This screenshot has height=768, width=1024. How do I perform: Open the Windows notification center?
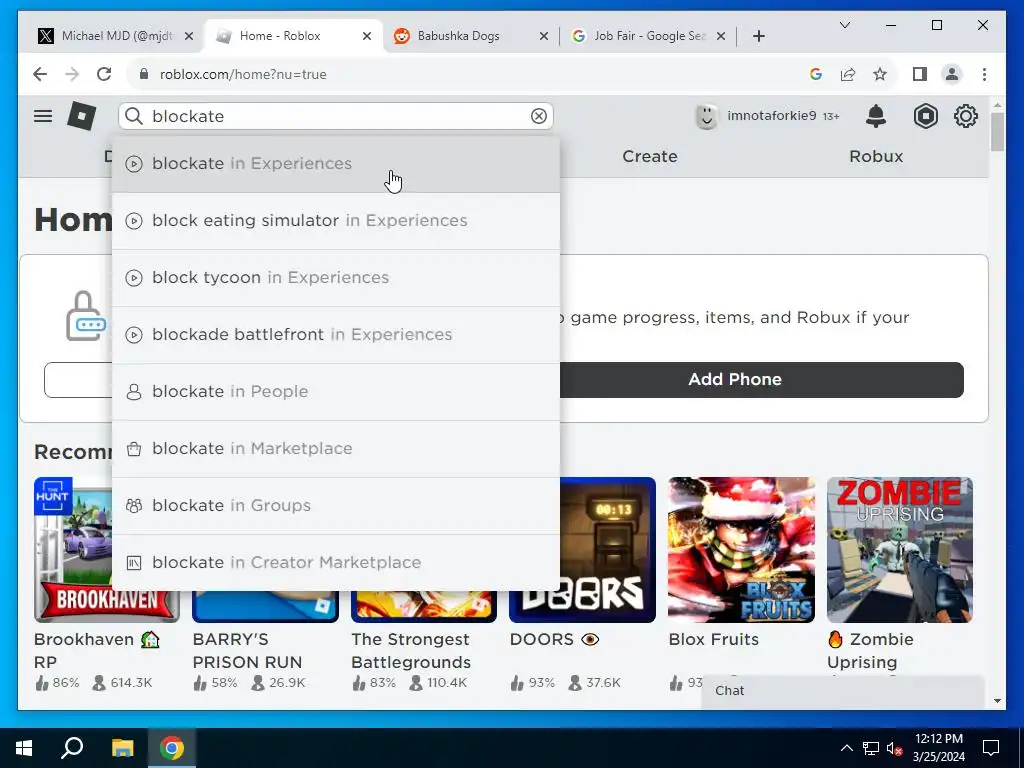point(991,748)
